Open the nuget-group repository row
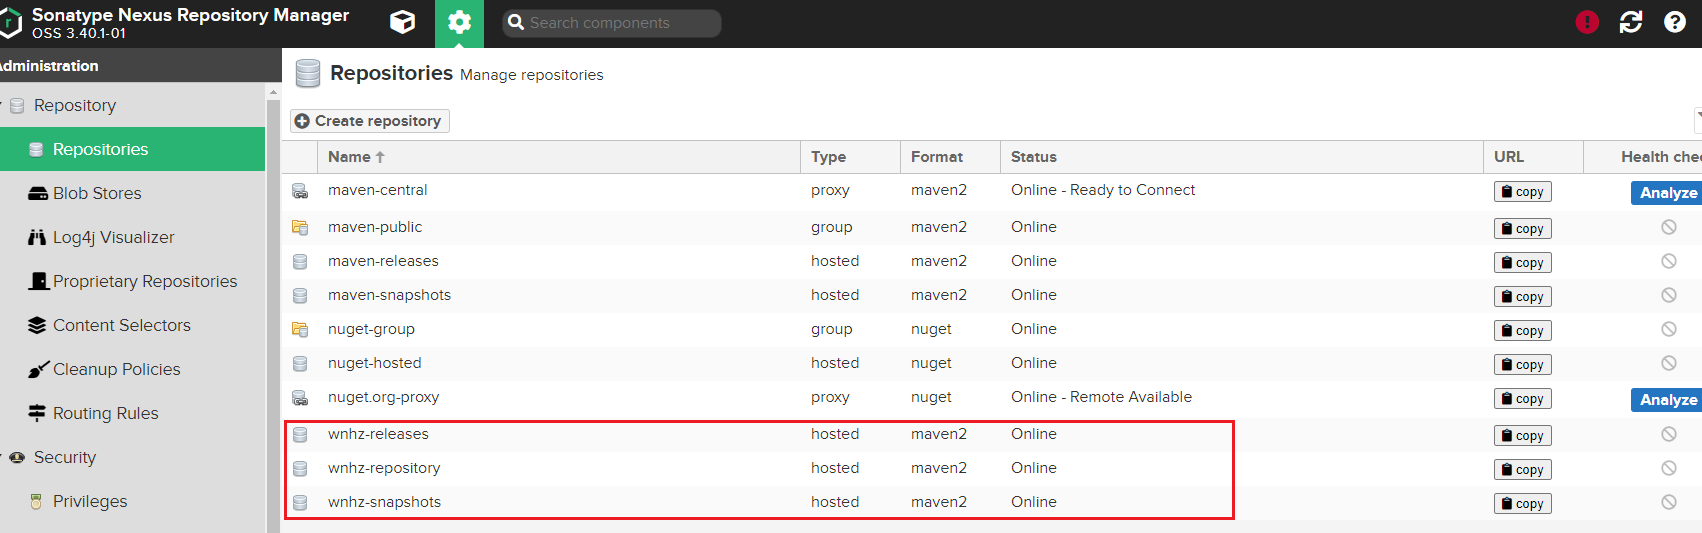This screenshot has height=533, width=1702. click(992, 330)
